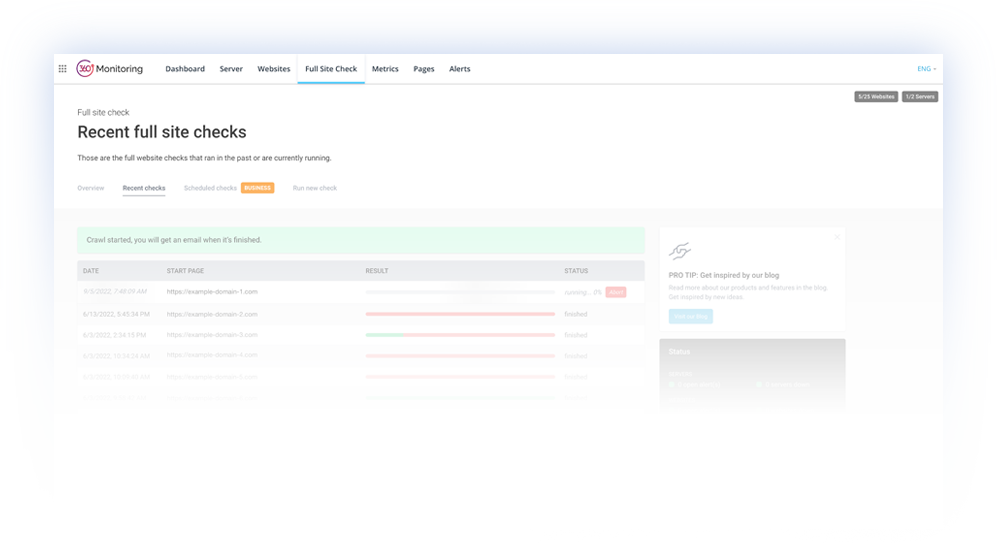Click the Visit our Blog button
The height and width of the screenshot is (543, 997).
tap(690, 316)
